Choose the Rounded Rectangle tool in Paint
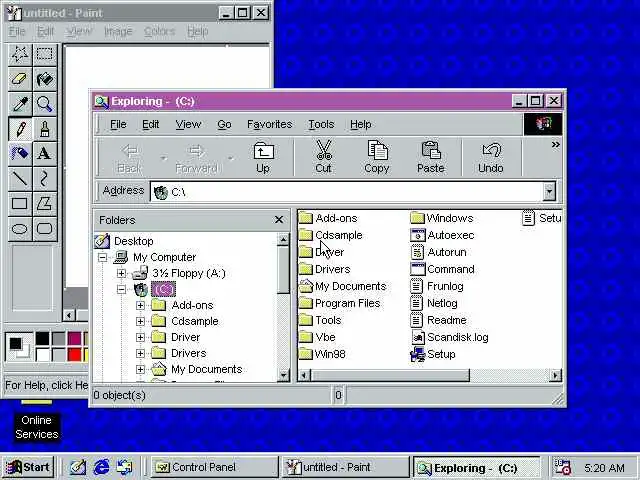 click(x=44, y=229)
